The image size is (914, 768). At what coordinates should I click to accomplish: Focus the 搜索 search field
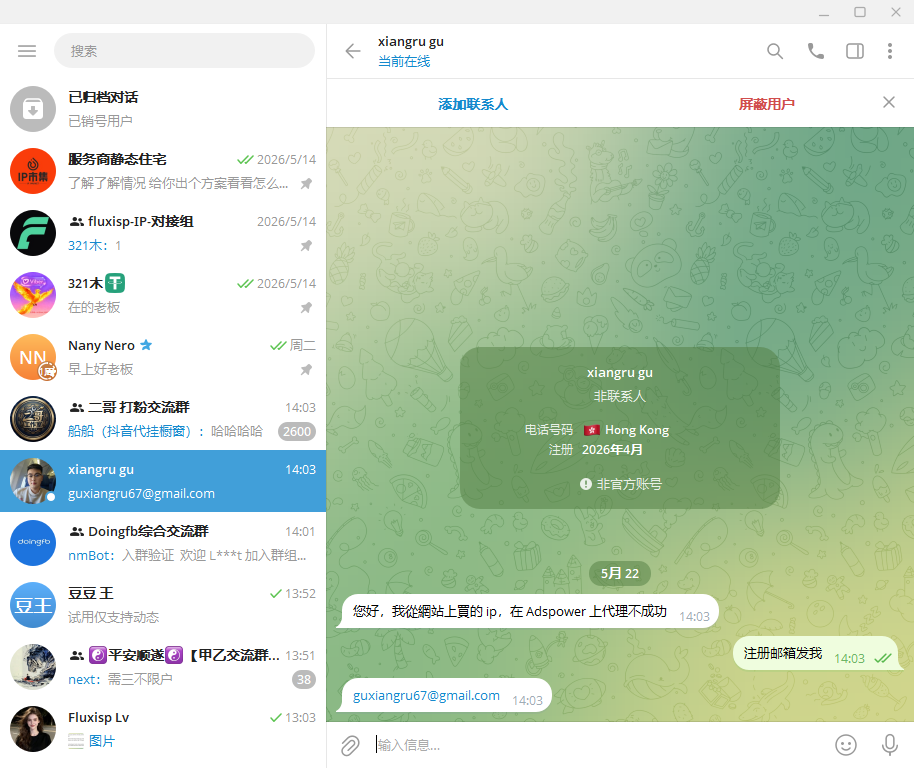point(184,51)
